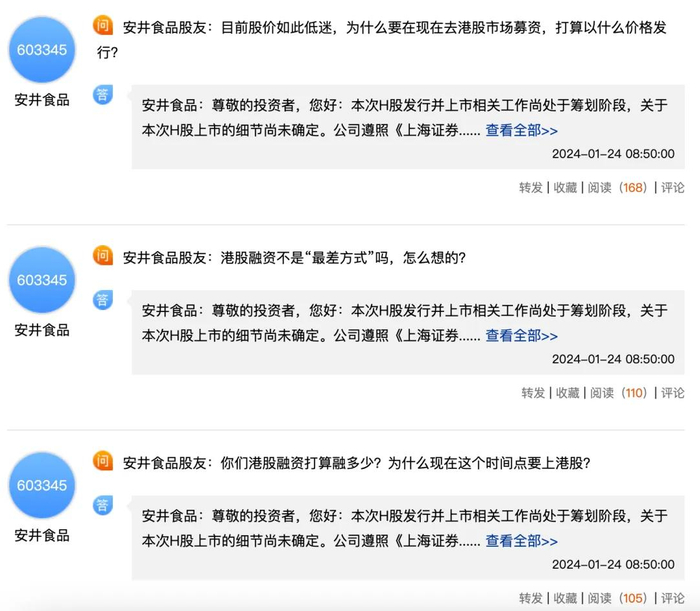Click 转发 on the post with 168 reads

[x=531, y=187]
